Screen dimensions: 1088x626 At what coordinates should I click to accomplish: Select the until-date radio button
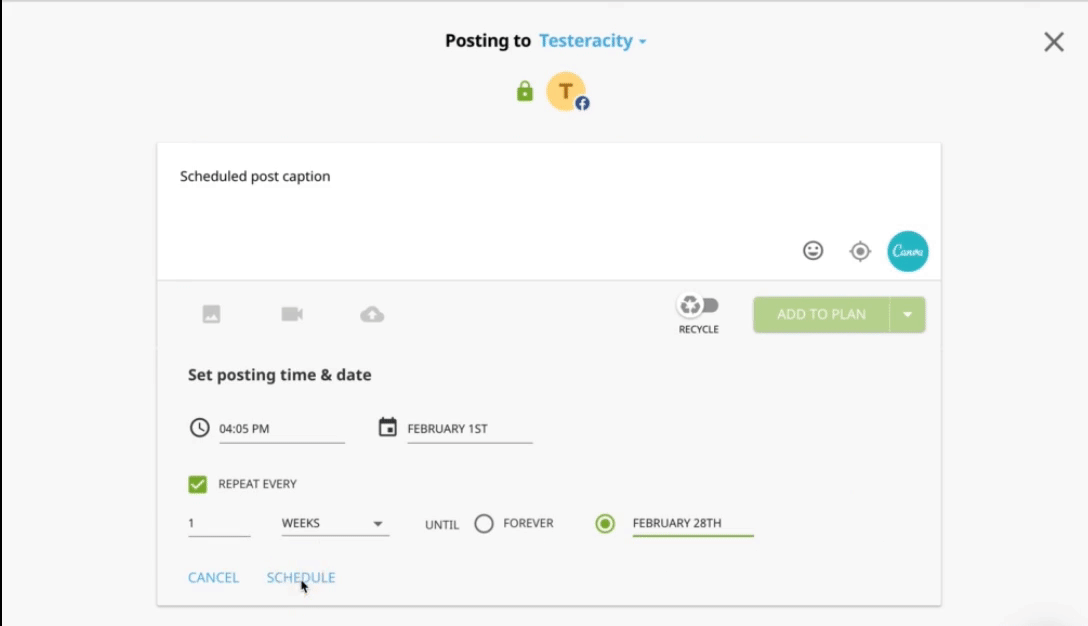pyautogui.click(x=605, y=523)
